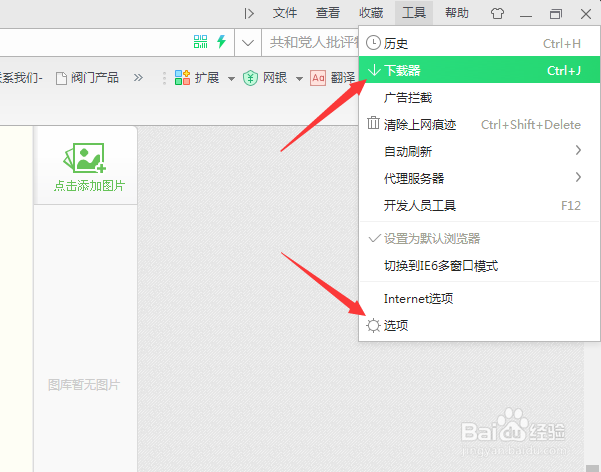This screenshot has height=472, width=601.
Task: Expand the address bar dropdown arrow
Action: 248,42
